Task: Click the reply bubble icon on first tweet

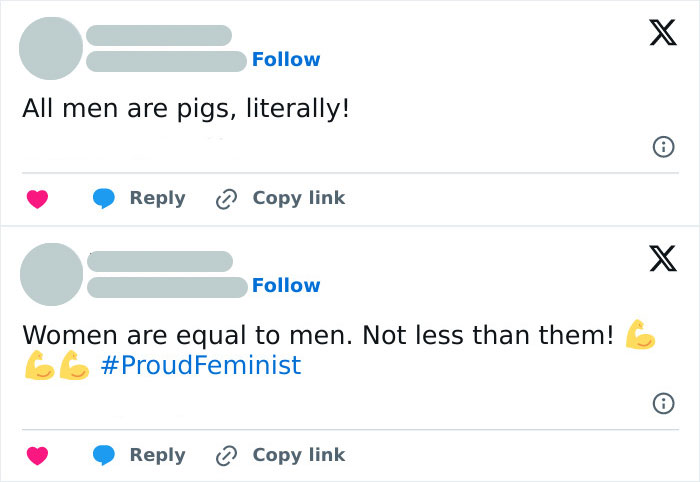Action: click(104, 199)
